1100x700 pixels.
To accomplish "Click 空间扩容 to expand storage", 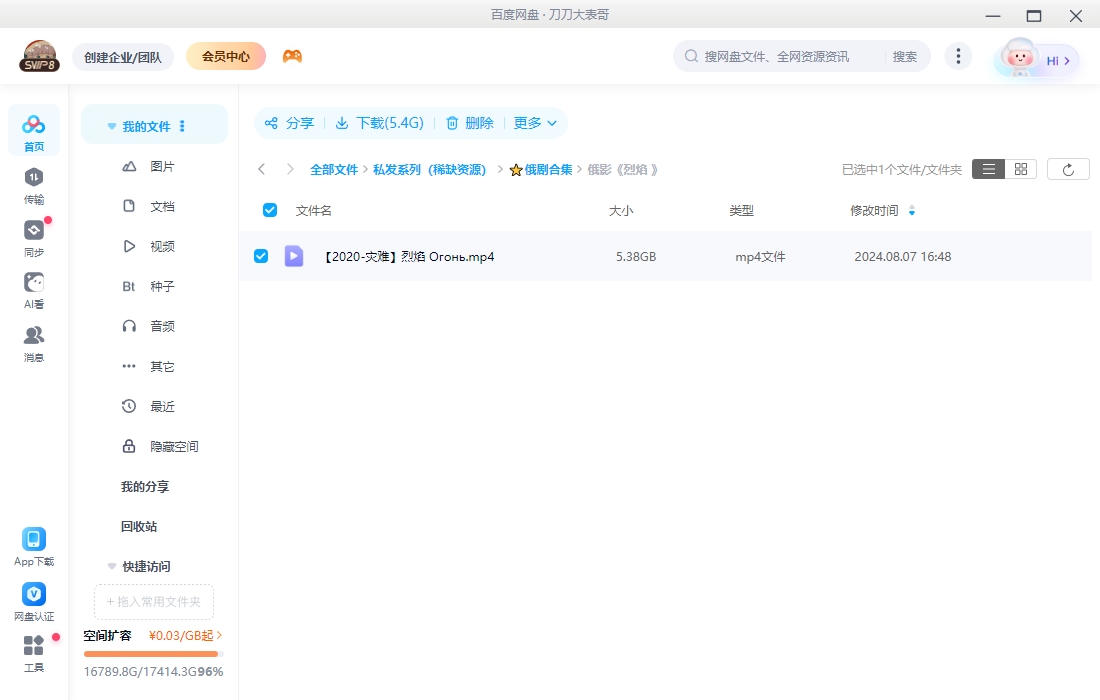I will pyautogui.click(x=110, y=635).
